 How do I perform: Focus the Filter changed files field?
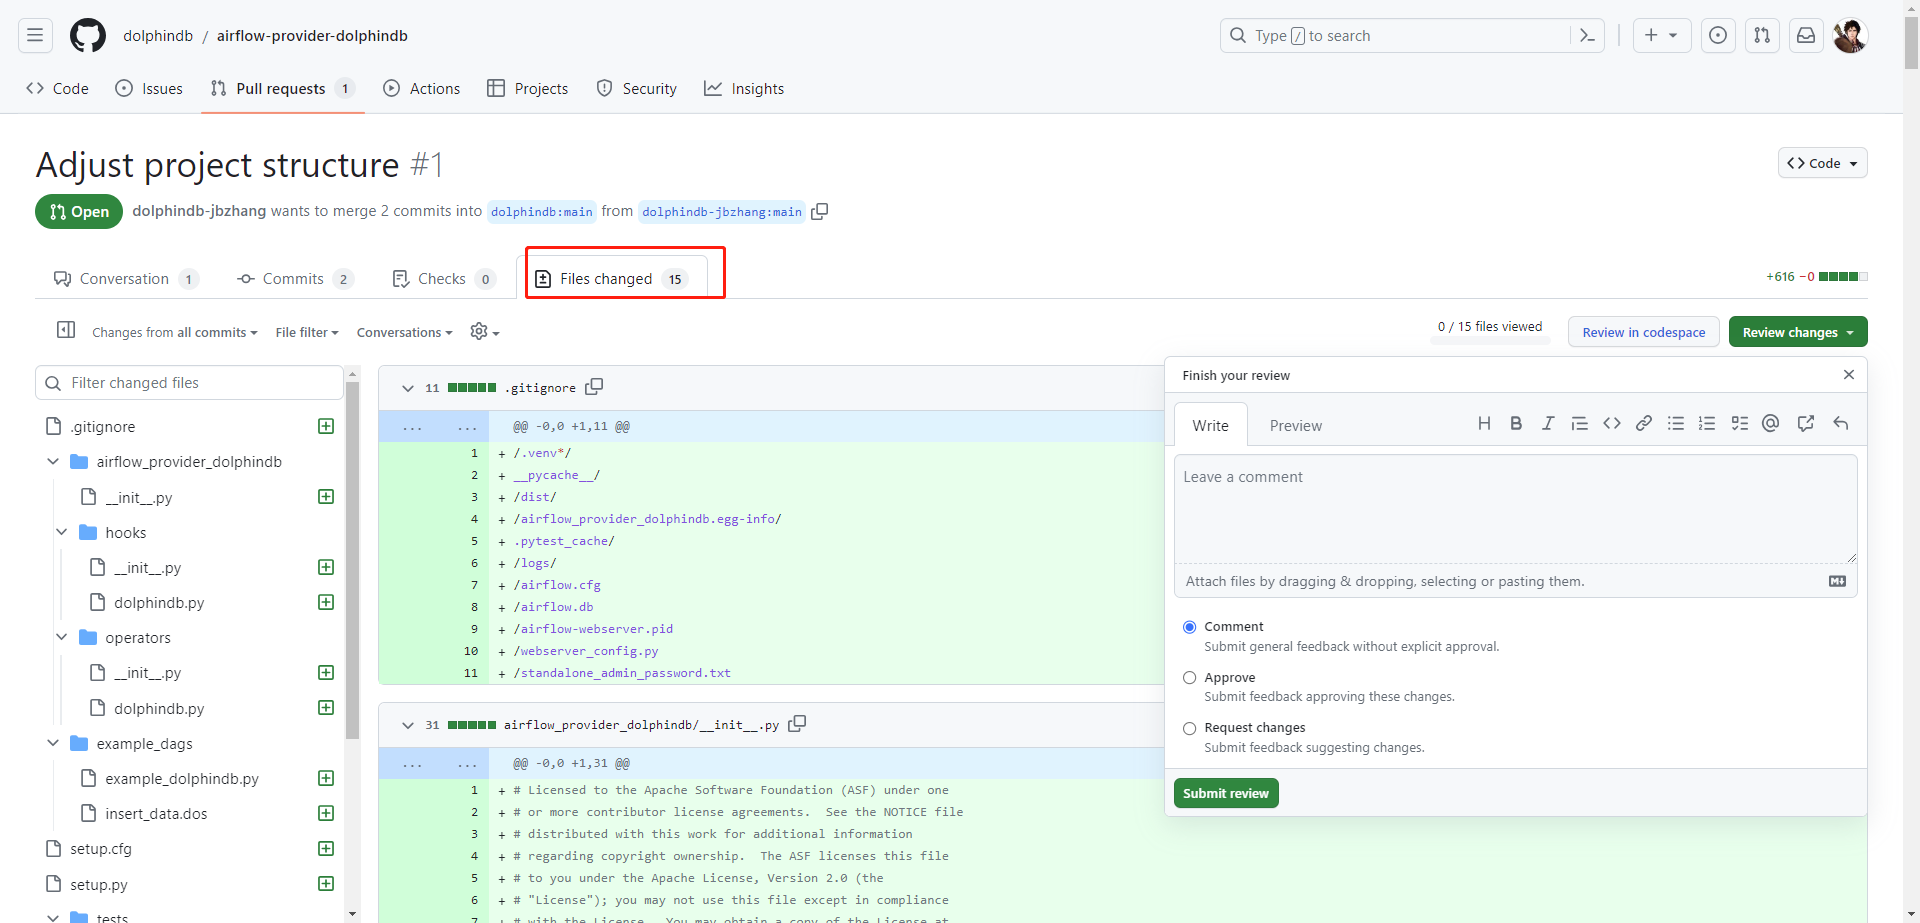(x=190, y=383)
